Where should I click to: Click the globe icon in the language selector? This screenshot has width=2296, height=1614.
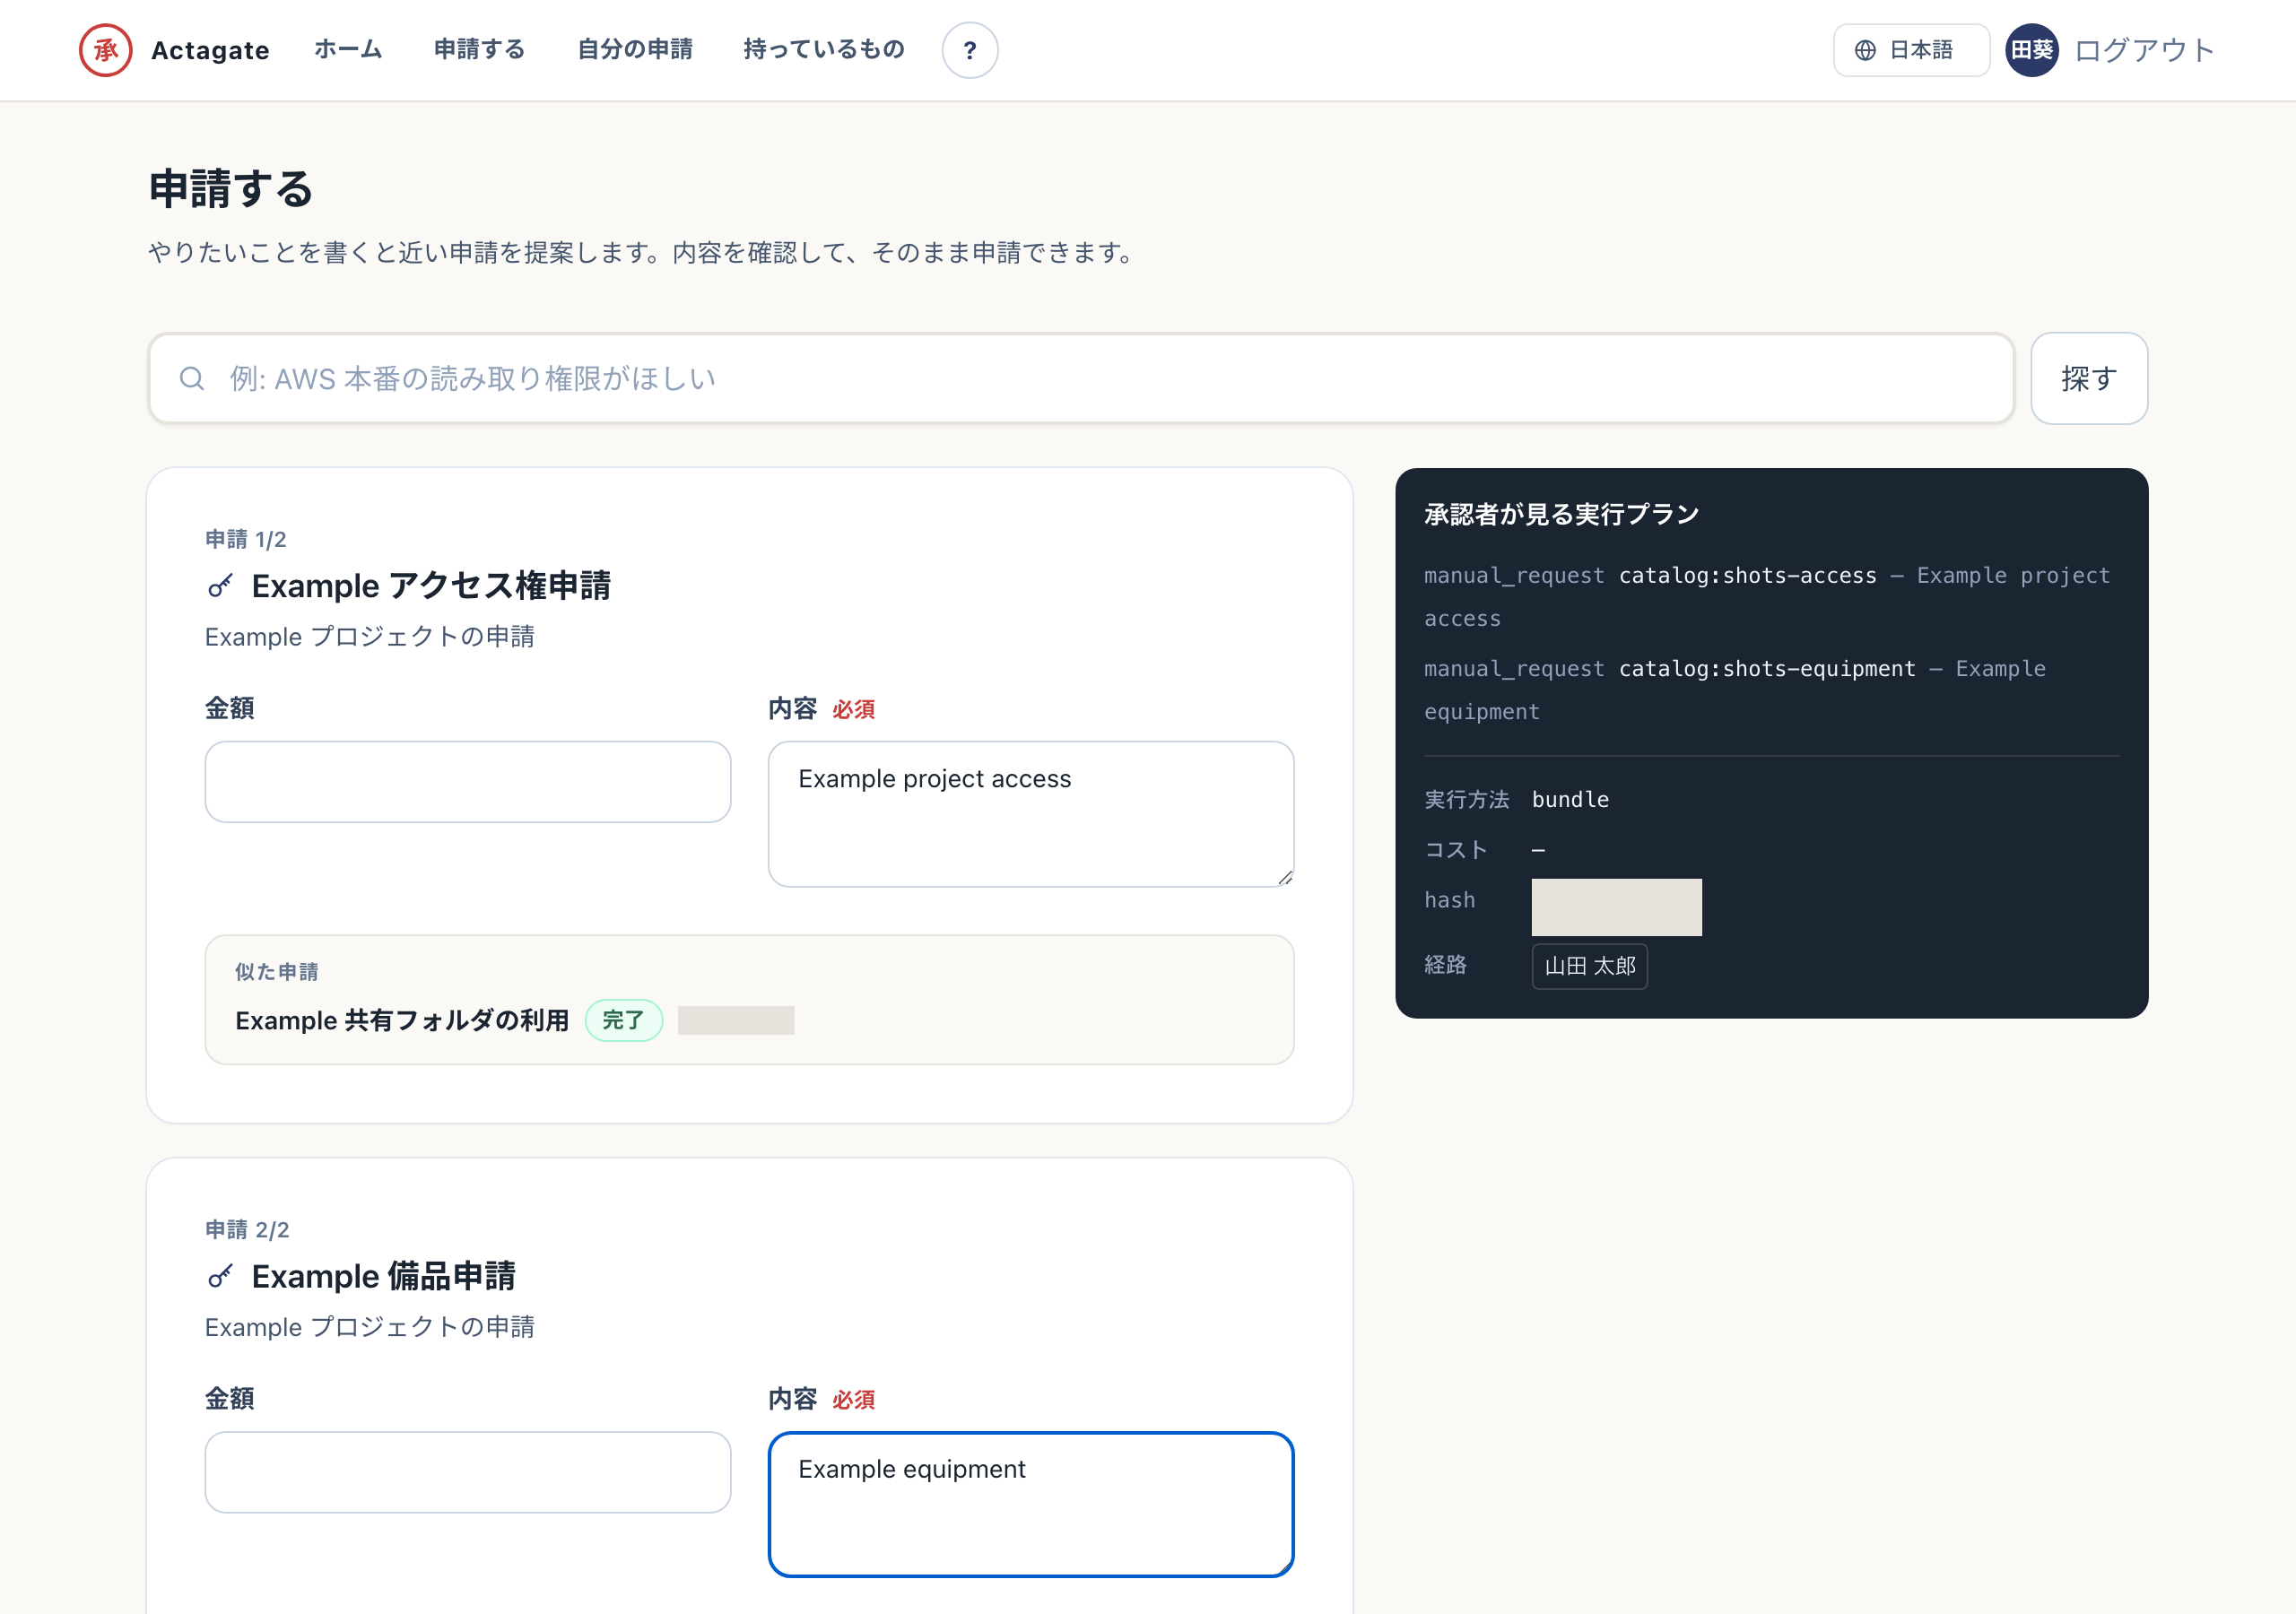click(1865, 50)
